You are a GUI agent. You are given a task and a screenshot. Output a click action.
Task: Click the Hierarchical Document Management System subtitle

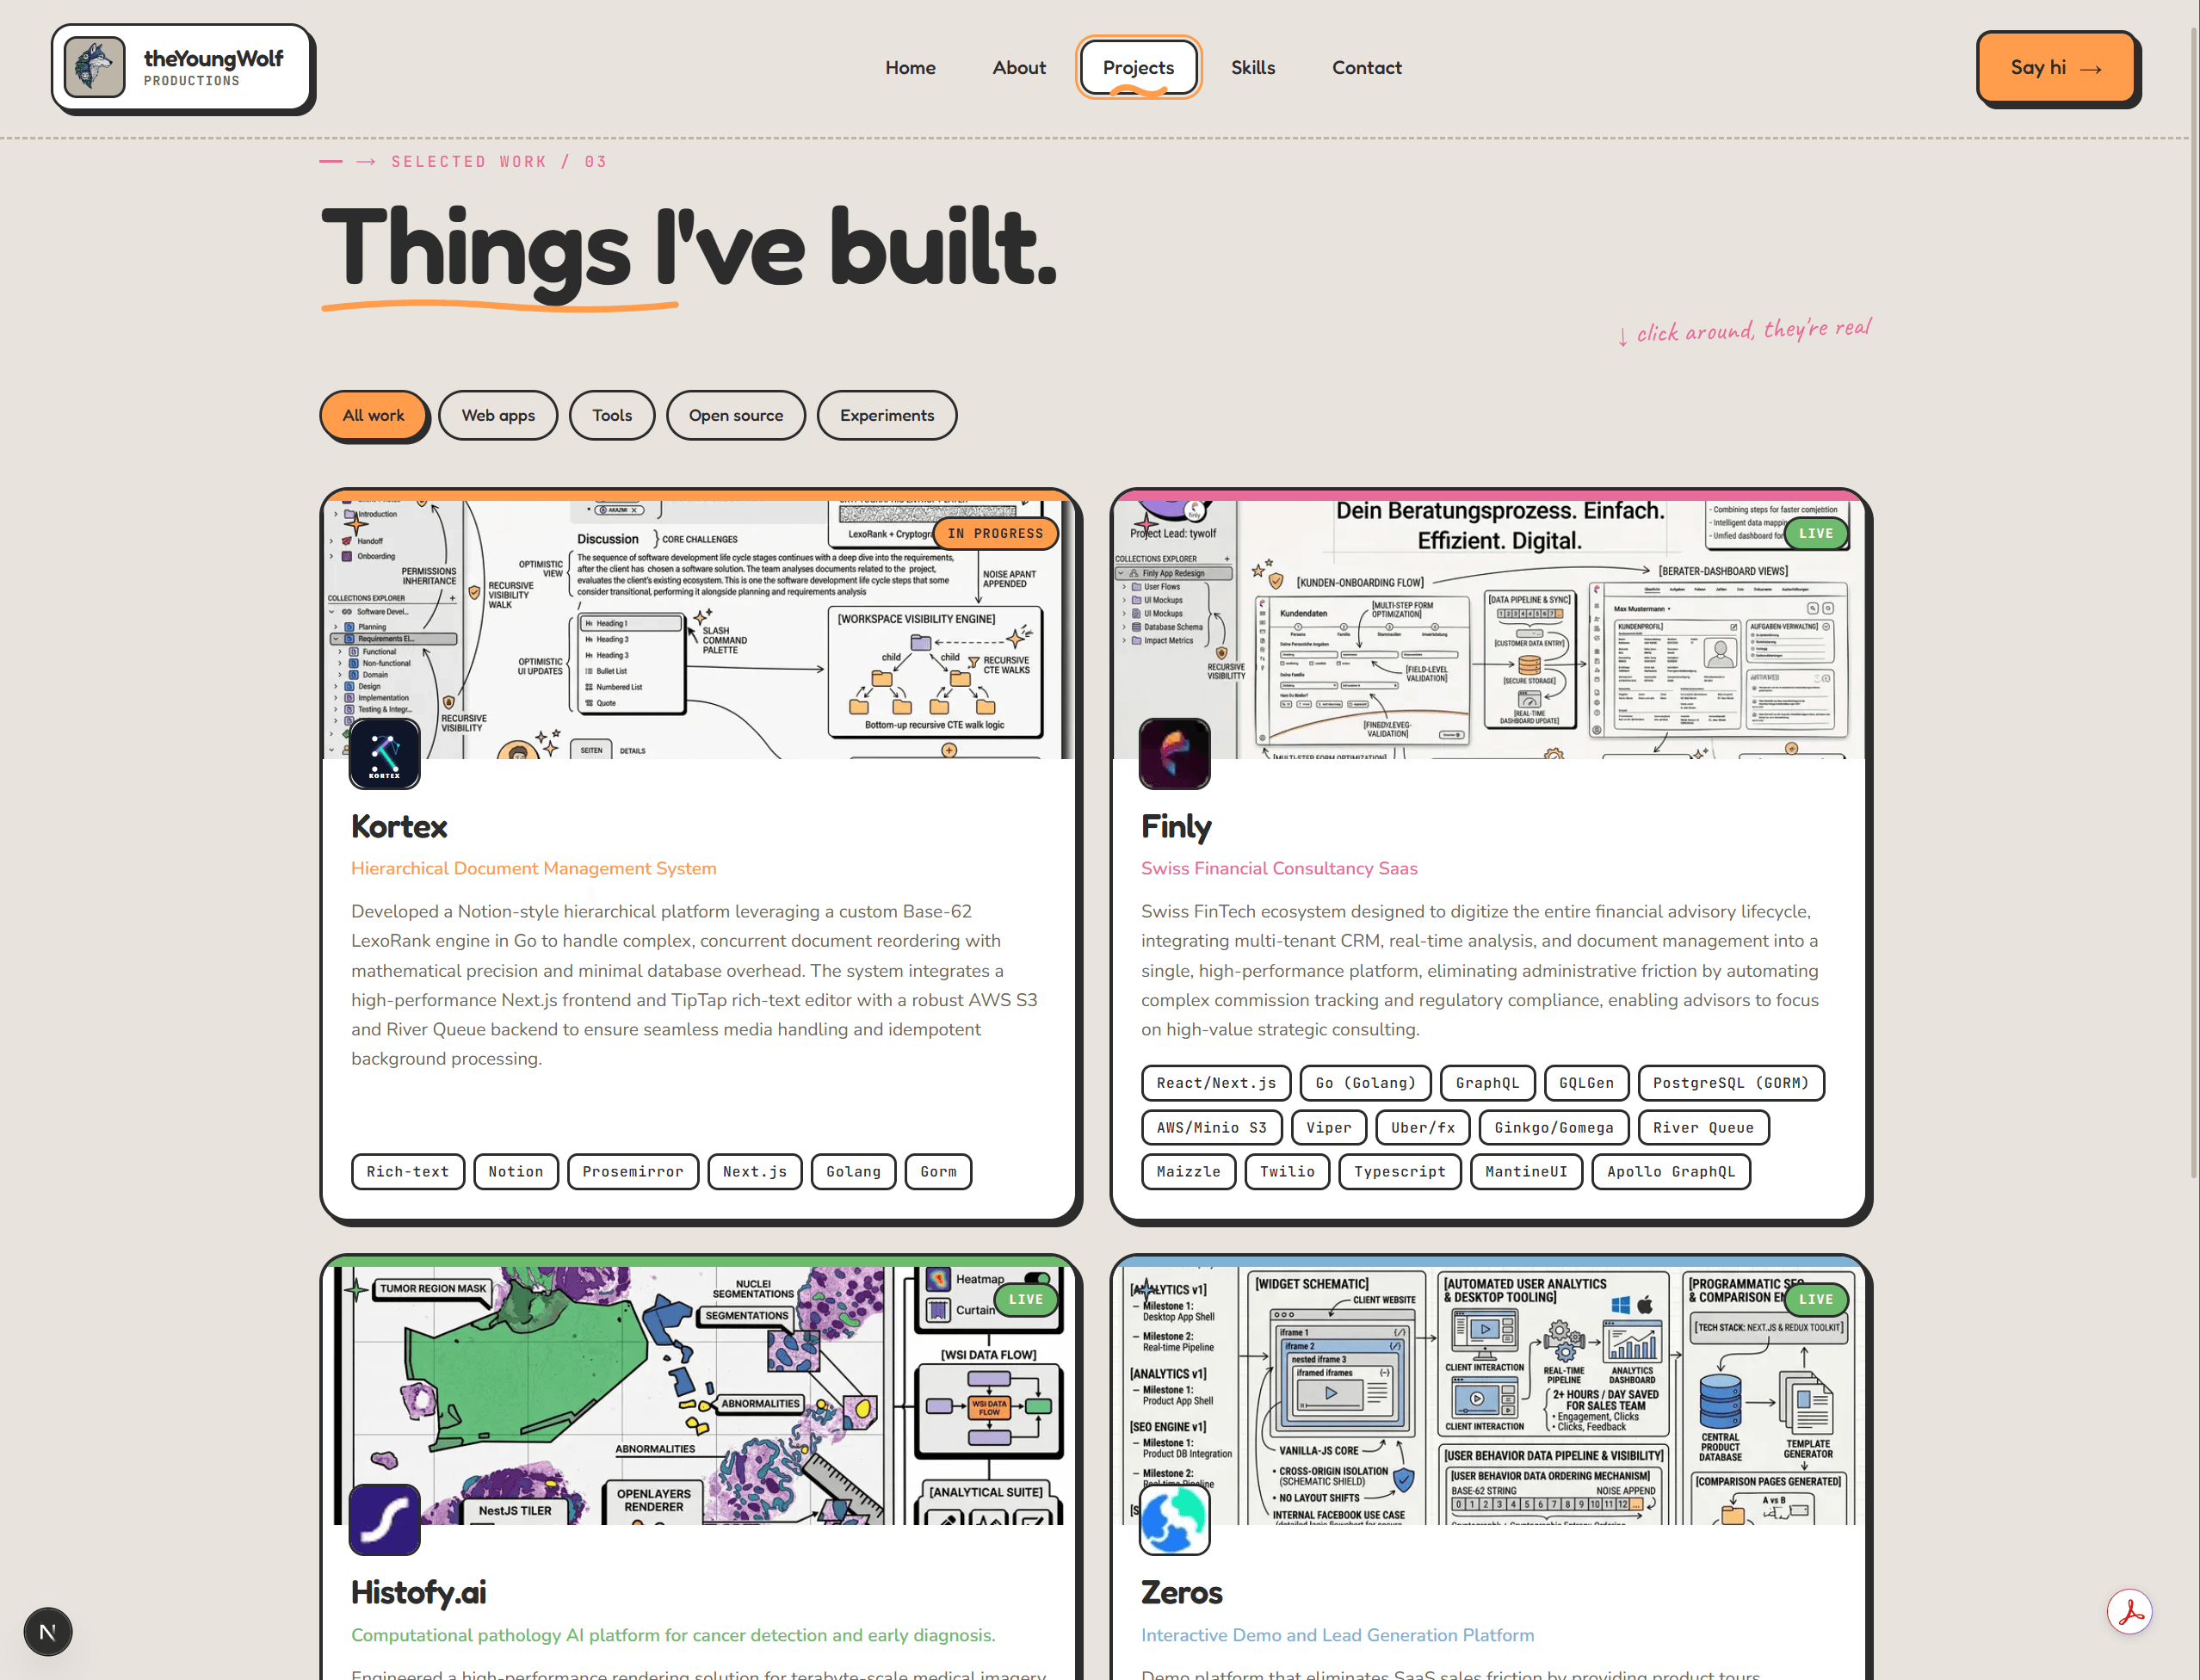[533, 868]
